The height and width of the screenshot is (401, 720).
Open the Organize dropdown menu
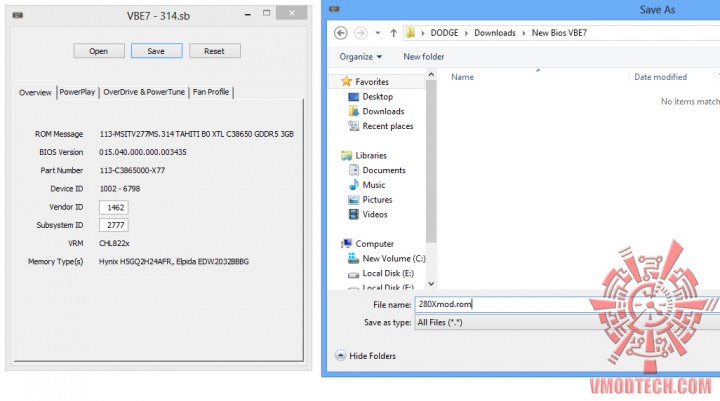360,57
